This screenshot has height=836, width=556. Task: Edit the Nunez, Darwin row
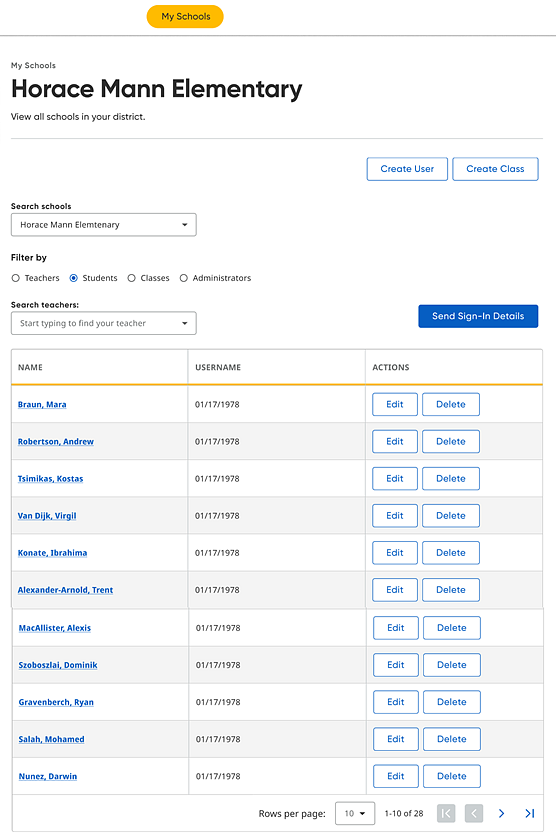pyautogui.click(x=396, y=776)
